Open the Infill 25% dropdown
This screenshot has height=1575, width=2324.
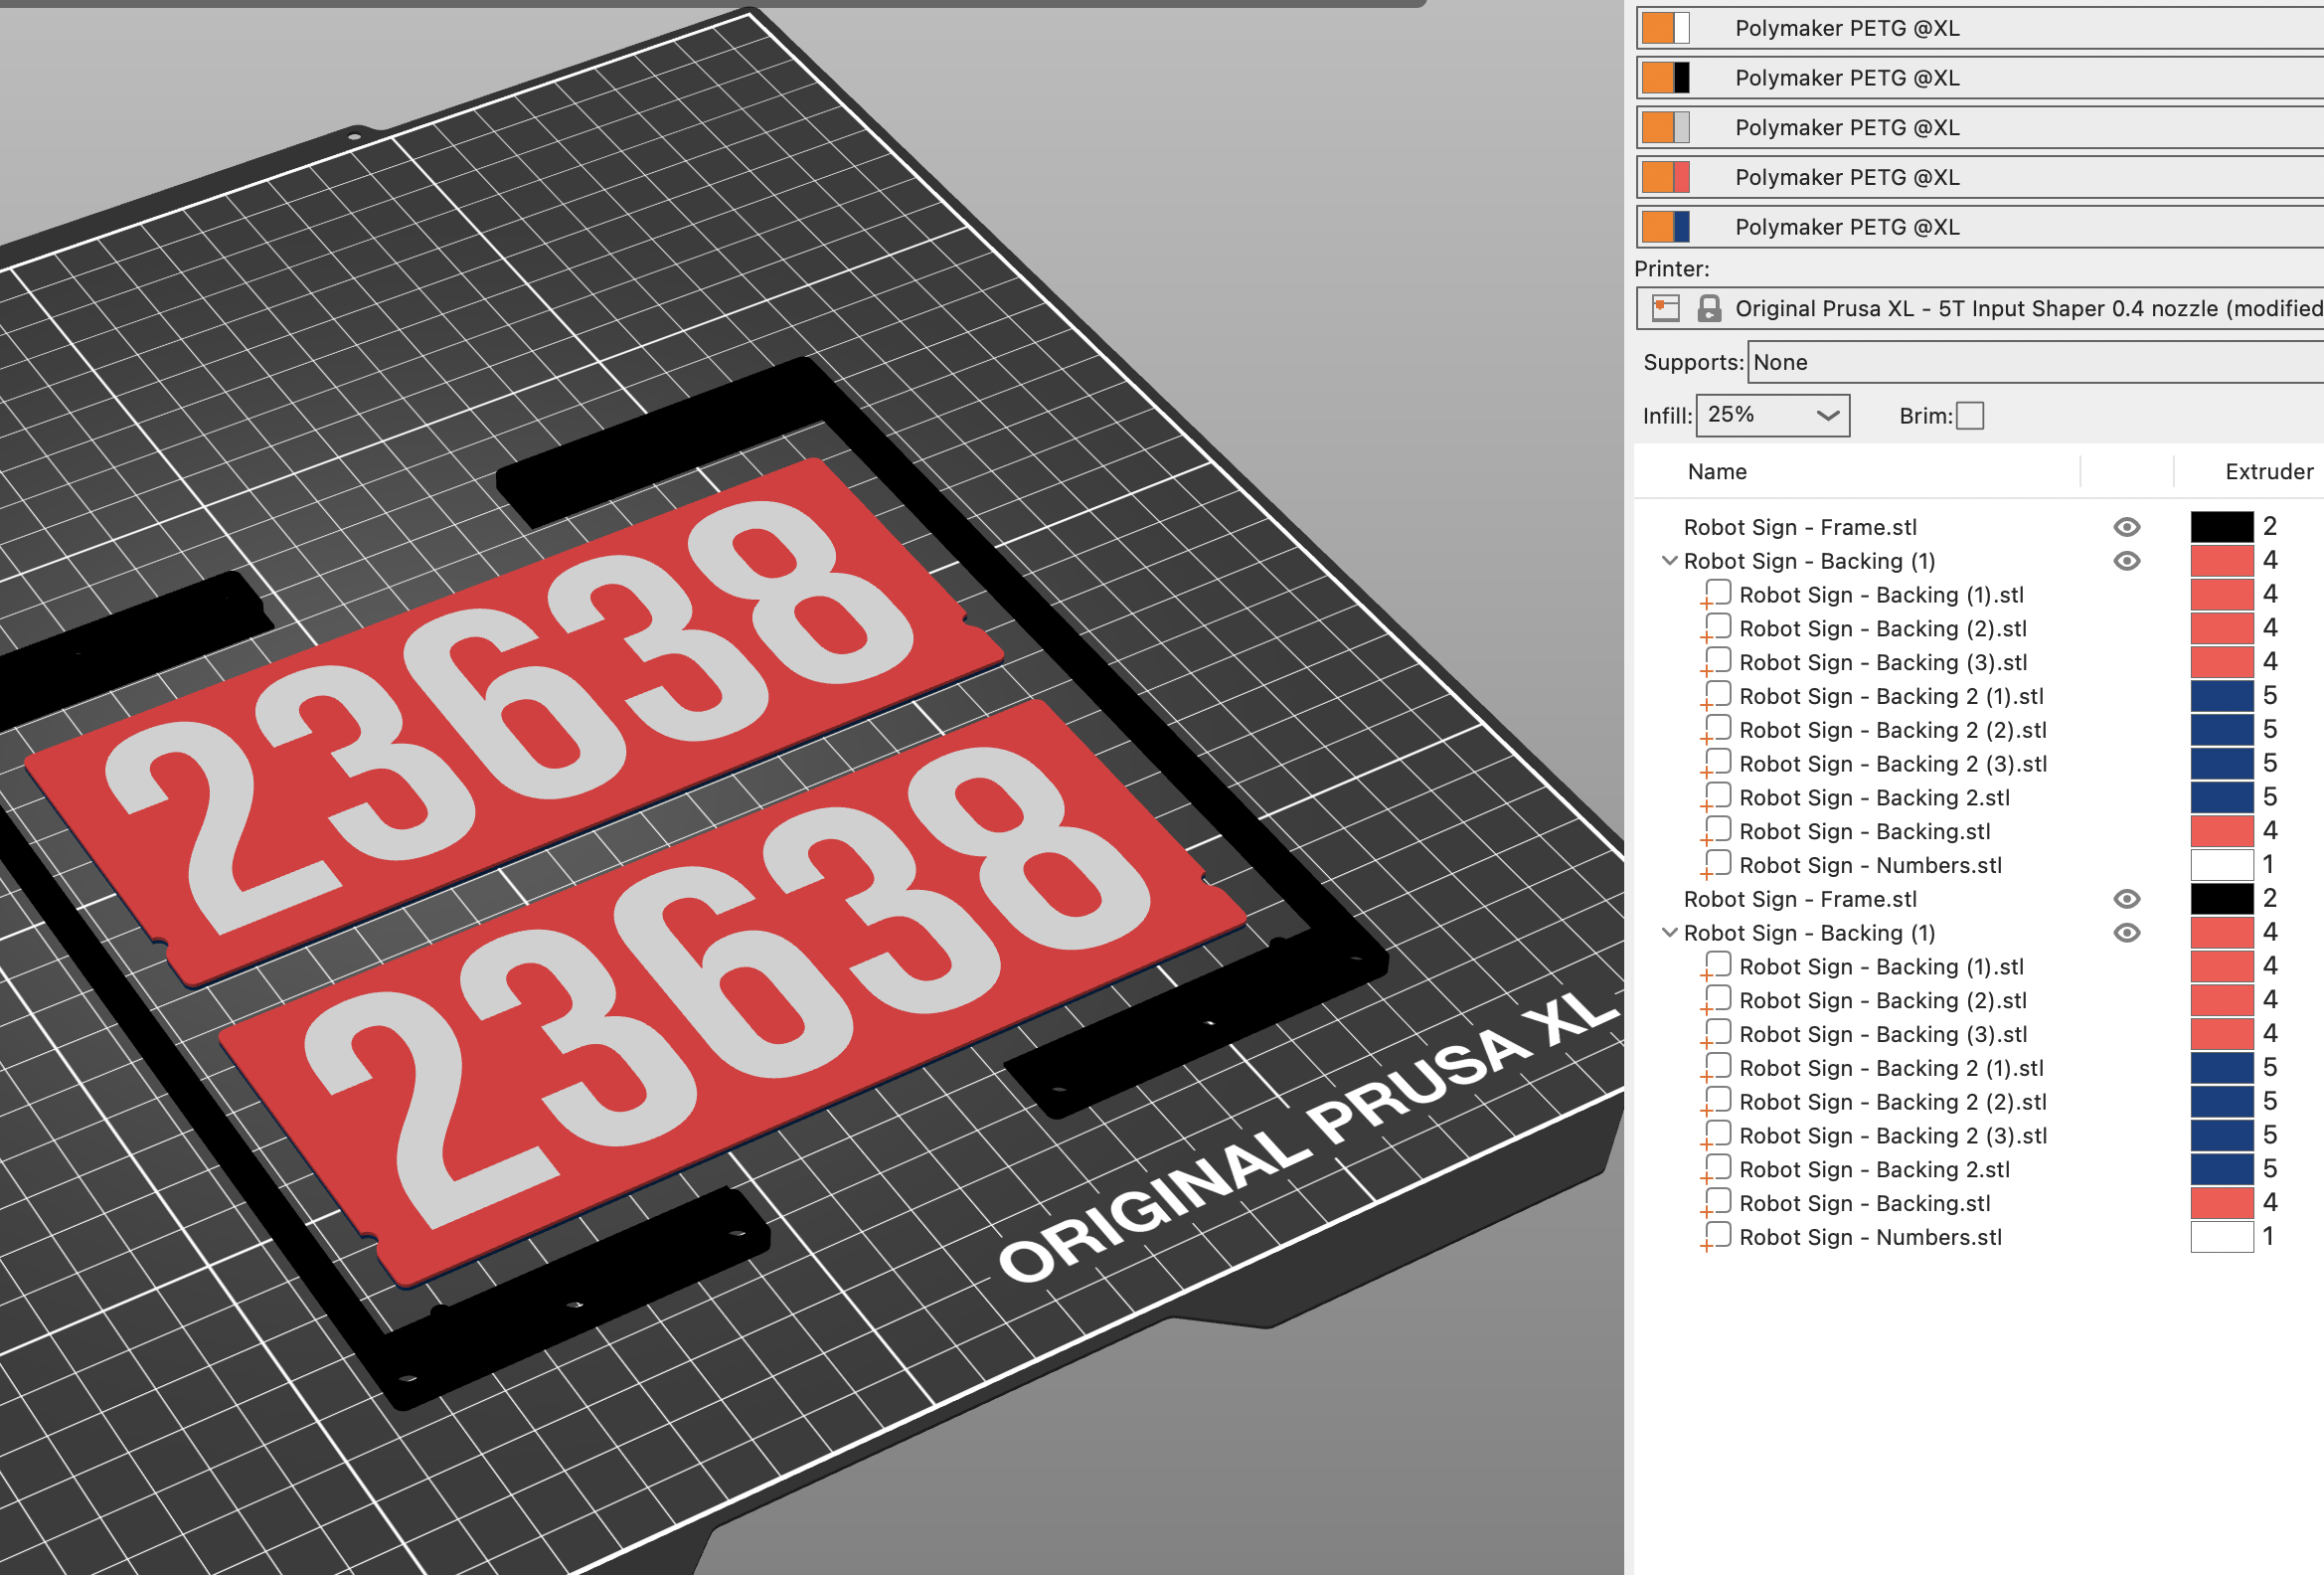(x=1772, y=415)
